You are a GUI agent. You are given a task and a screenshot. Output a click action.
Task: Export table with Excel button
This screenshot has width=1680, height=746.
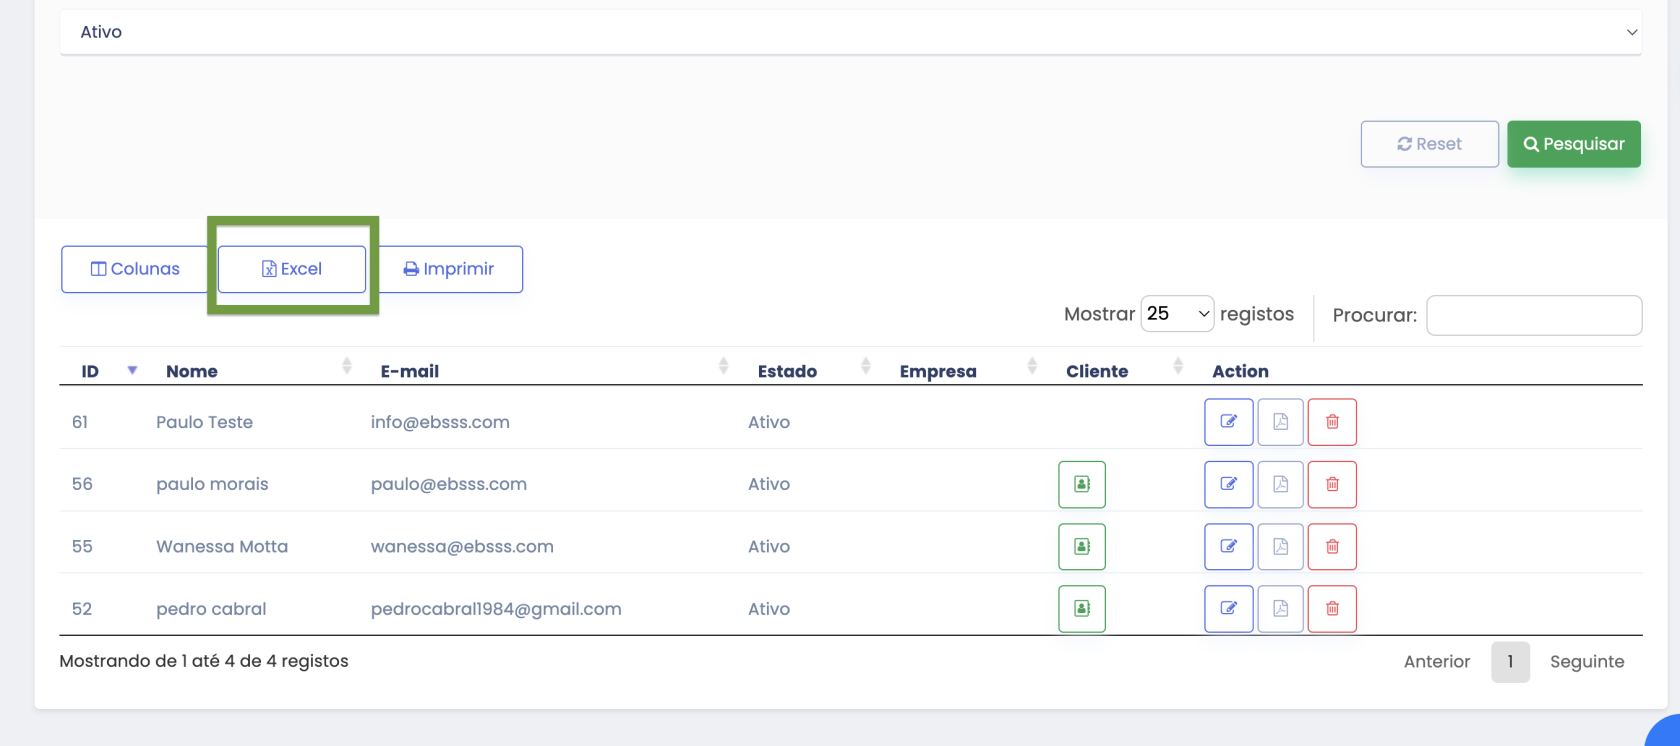click(292, 269)
